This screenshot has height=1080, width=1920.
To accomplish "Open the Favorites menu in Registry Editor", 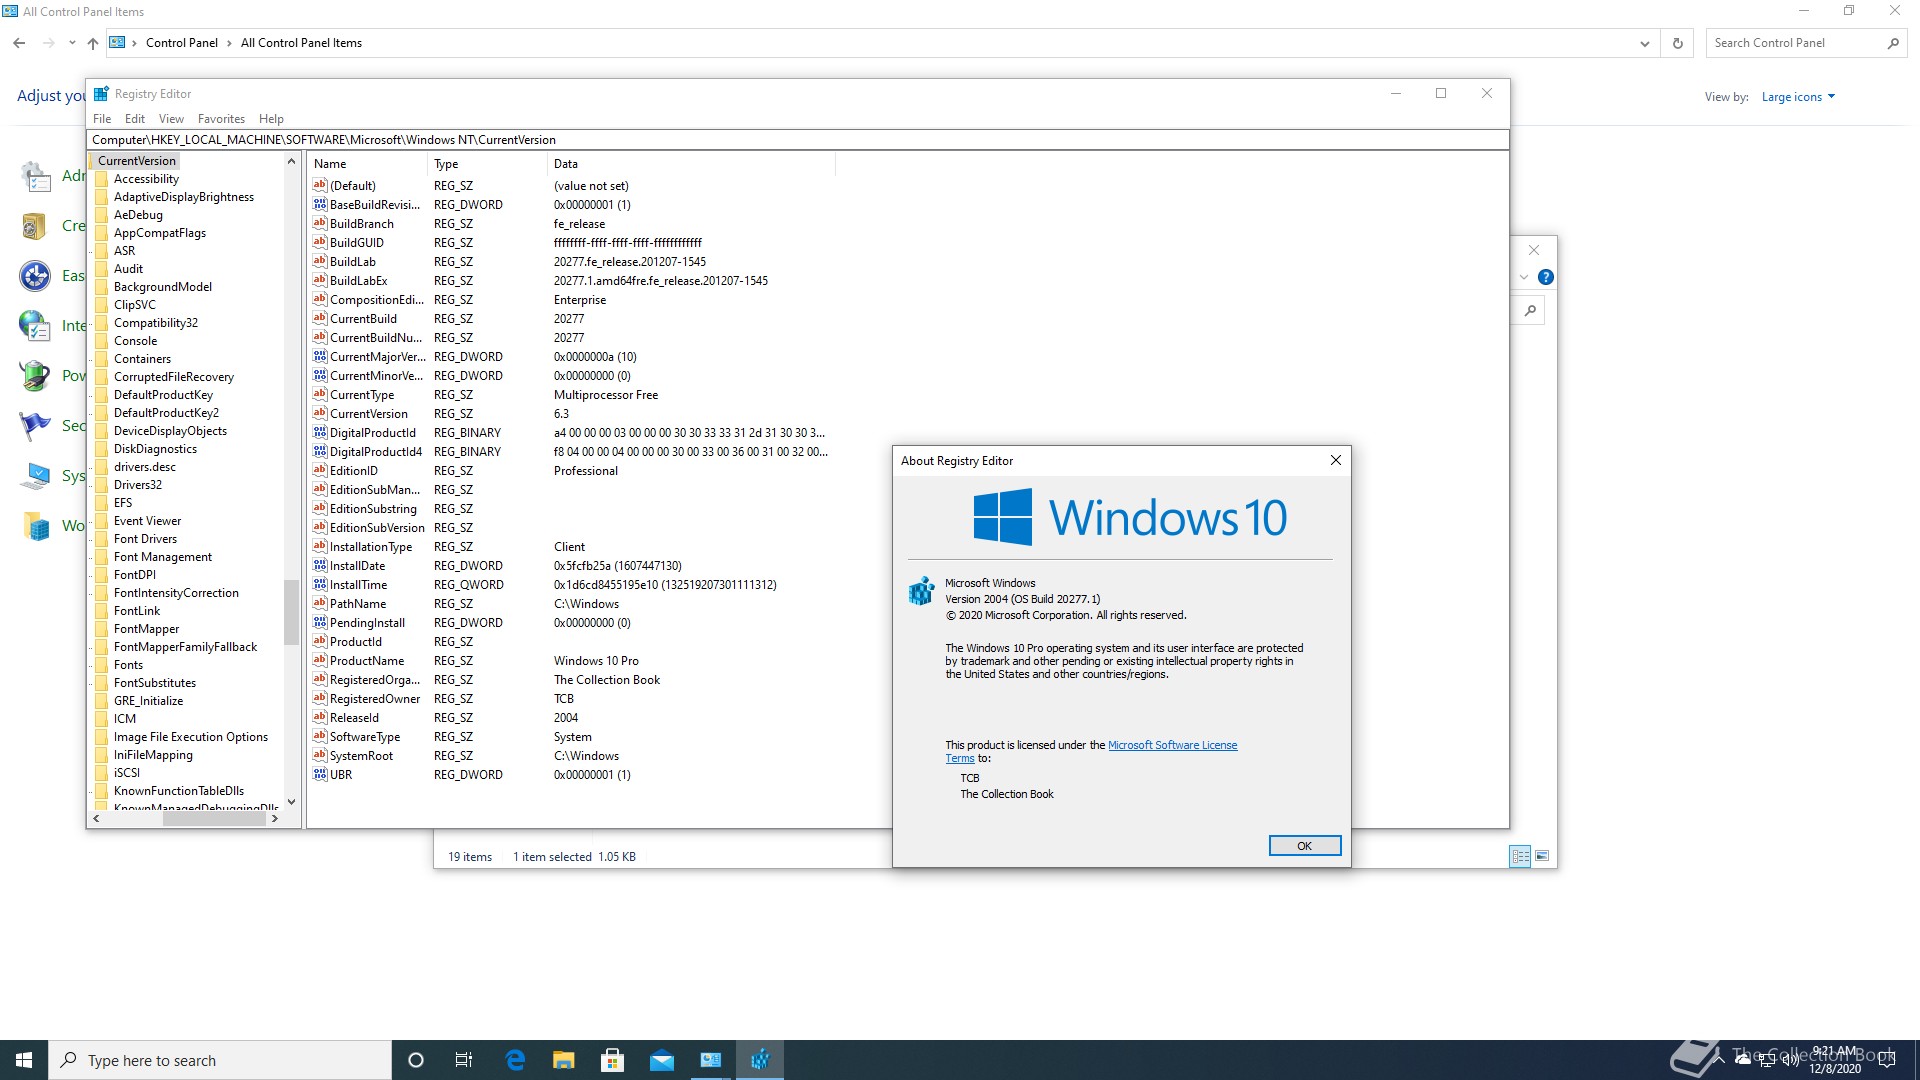I will click(x=221, y=118).
